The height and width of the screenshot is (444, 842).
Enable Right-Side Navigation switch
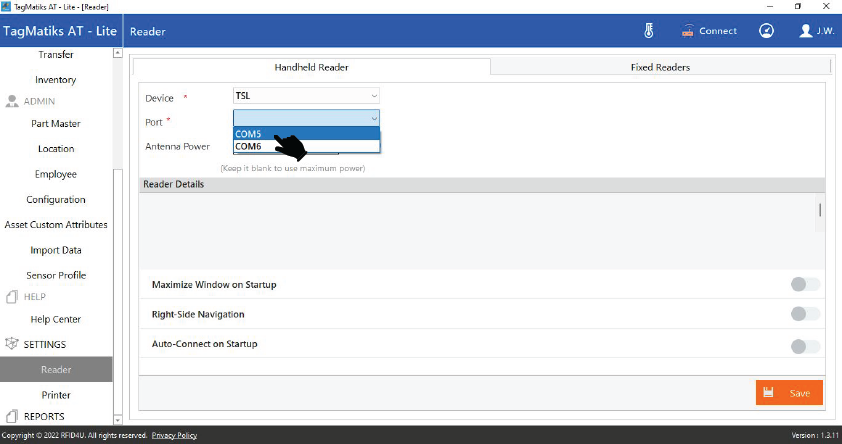804,314
